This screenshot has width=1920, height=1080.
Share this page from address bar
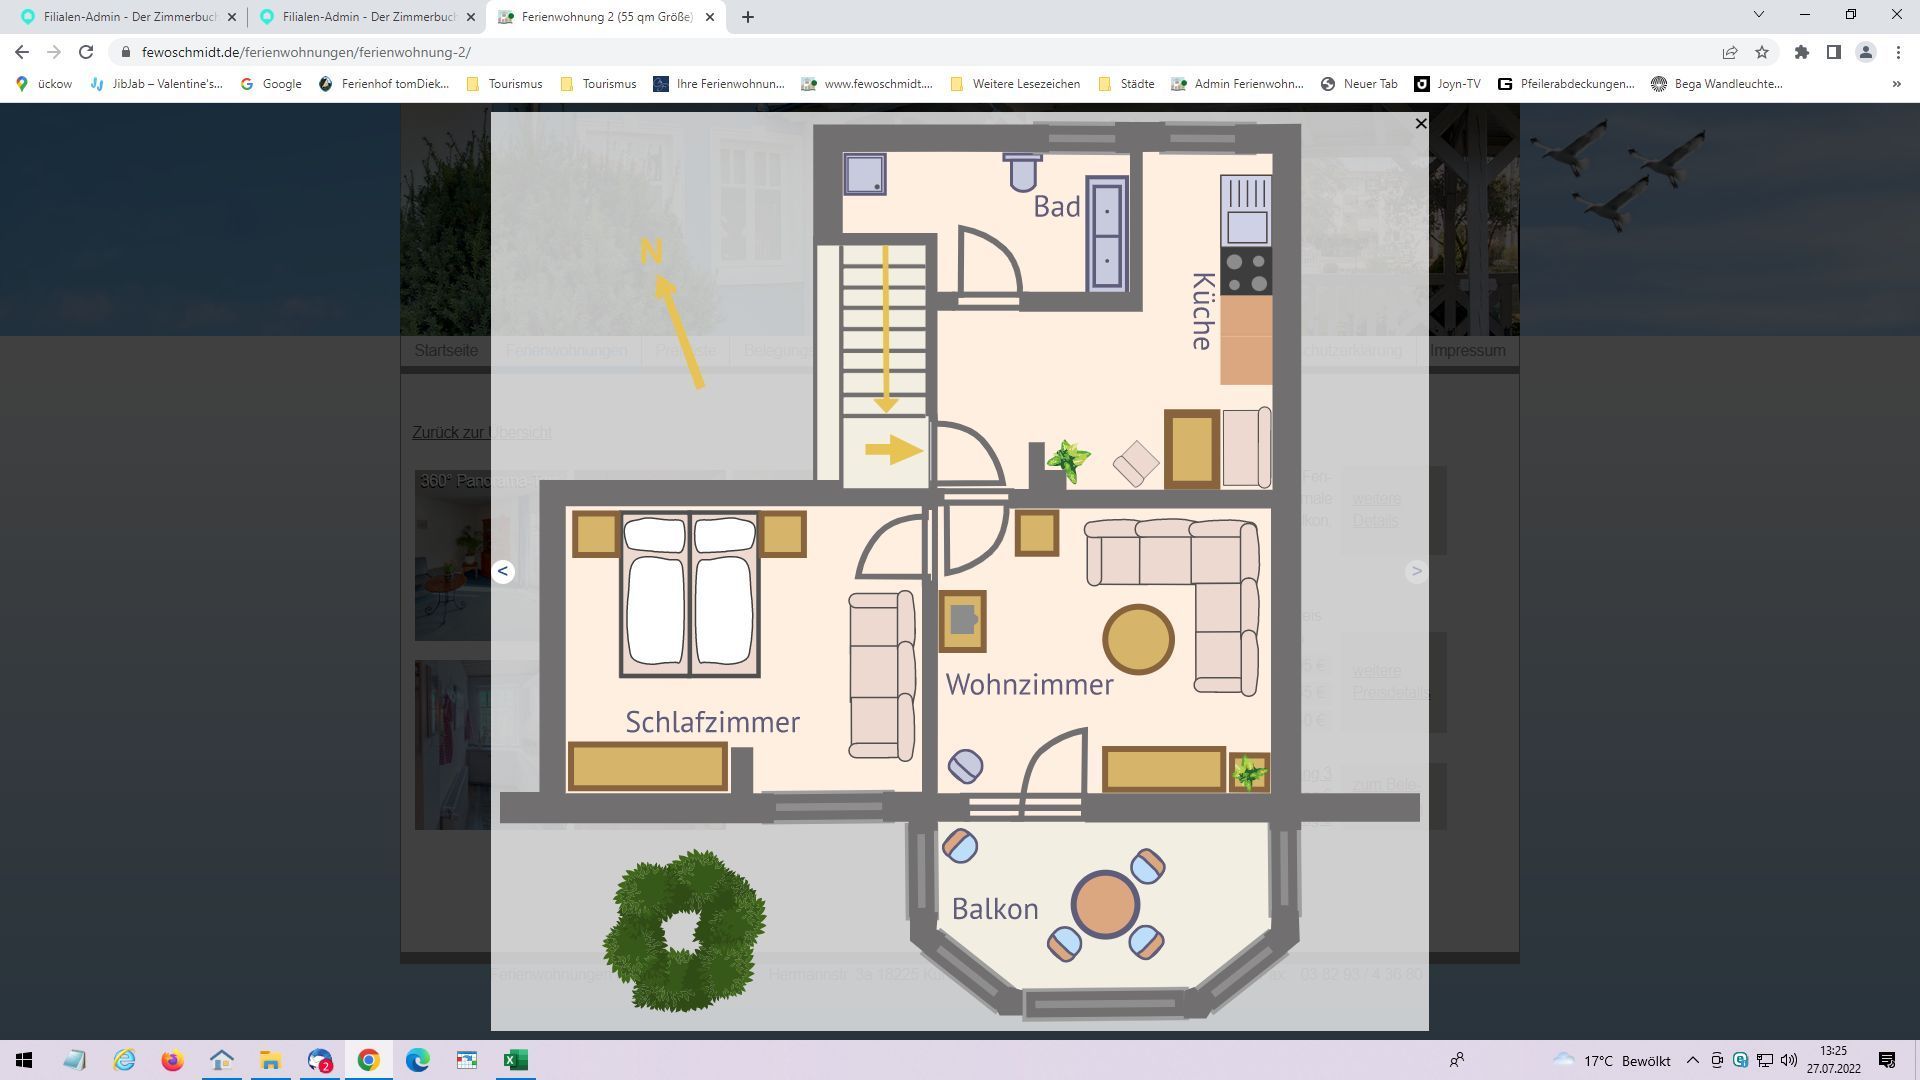click(1729, 52)
